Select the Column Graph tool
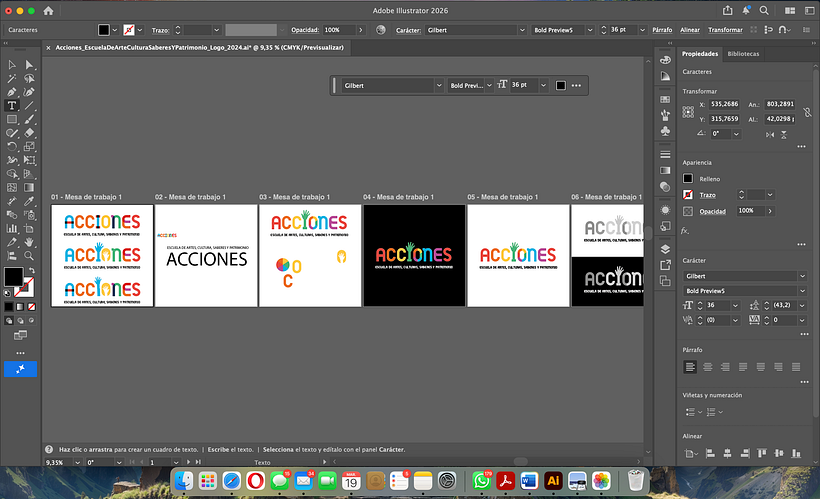The height and width of the screenshot is (499, 820). tap(12, 229)
